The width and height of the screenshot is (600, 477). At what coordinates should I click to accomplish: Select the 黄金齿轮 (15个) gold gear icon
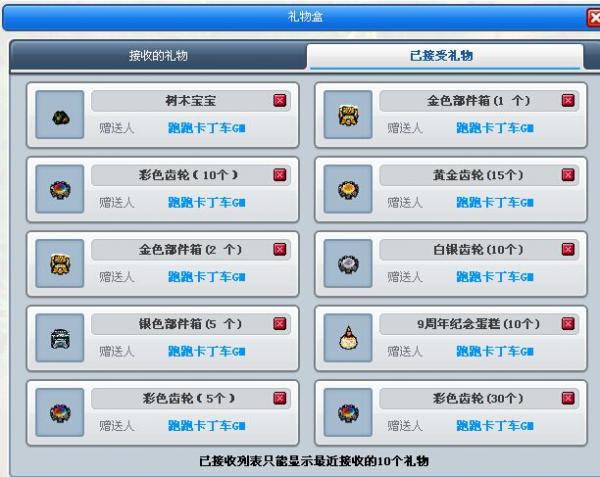click(x=348, y=189)
